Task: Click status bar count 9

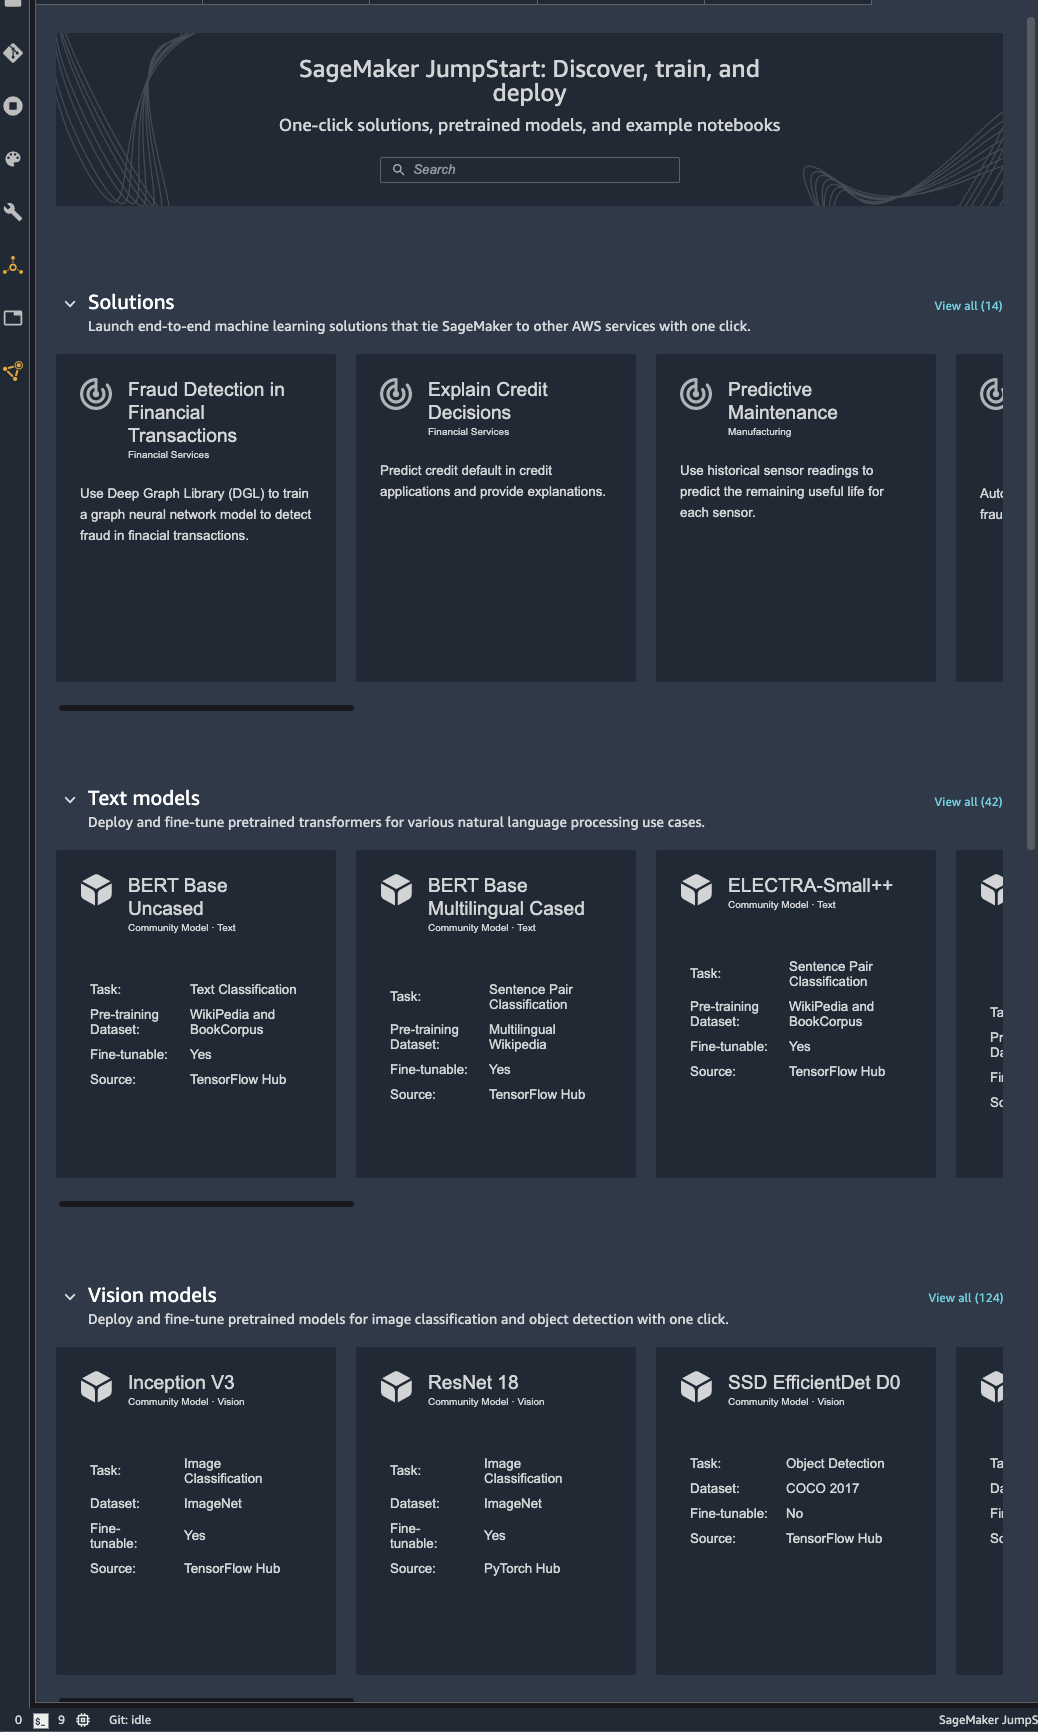Action: 61,1720
